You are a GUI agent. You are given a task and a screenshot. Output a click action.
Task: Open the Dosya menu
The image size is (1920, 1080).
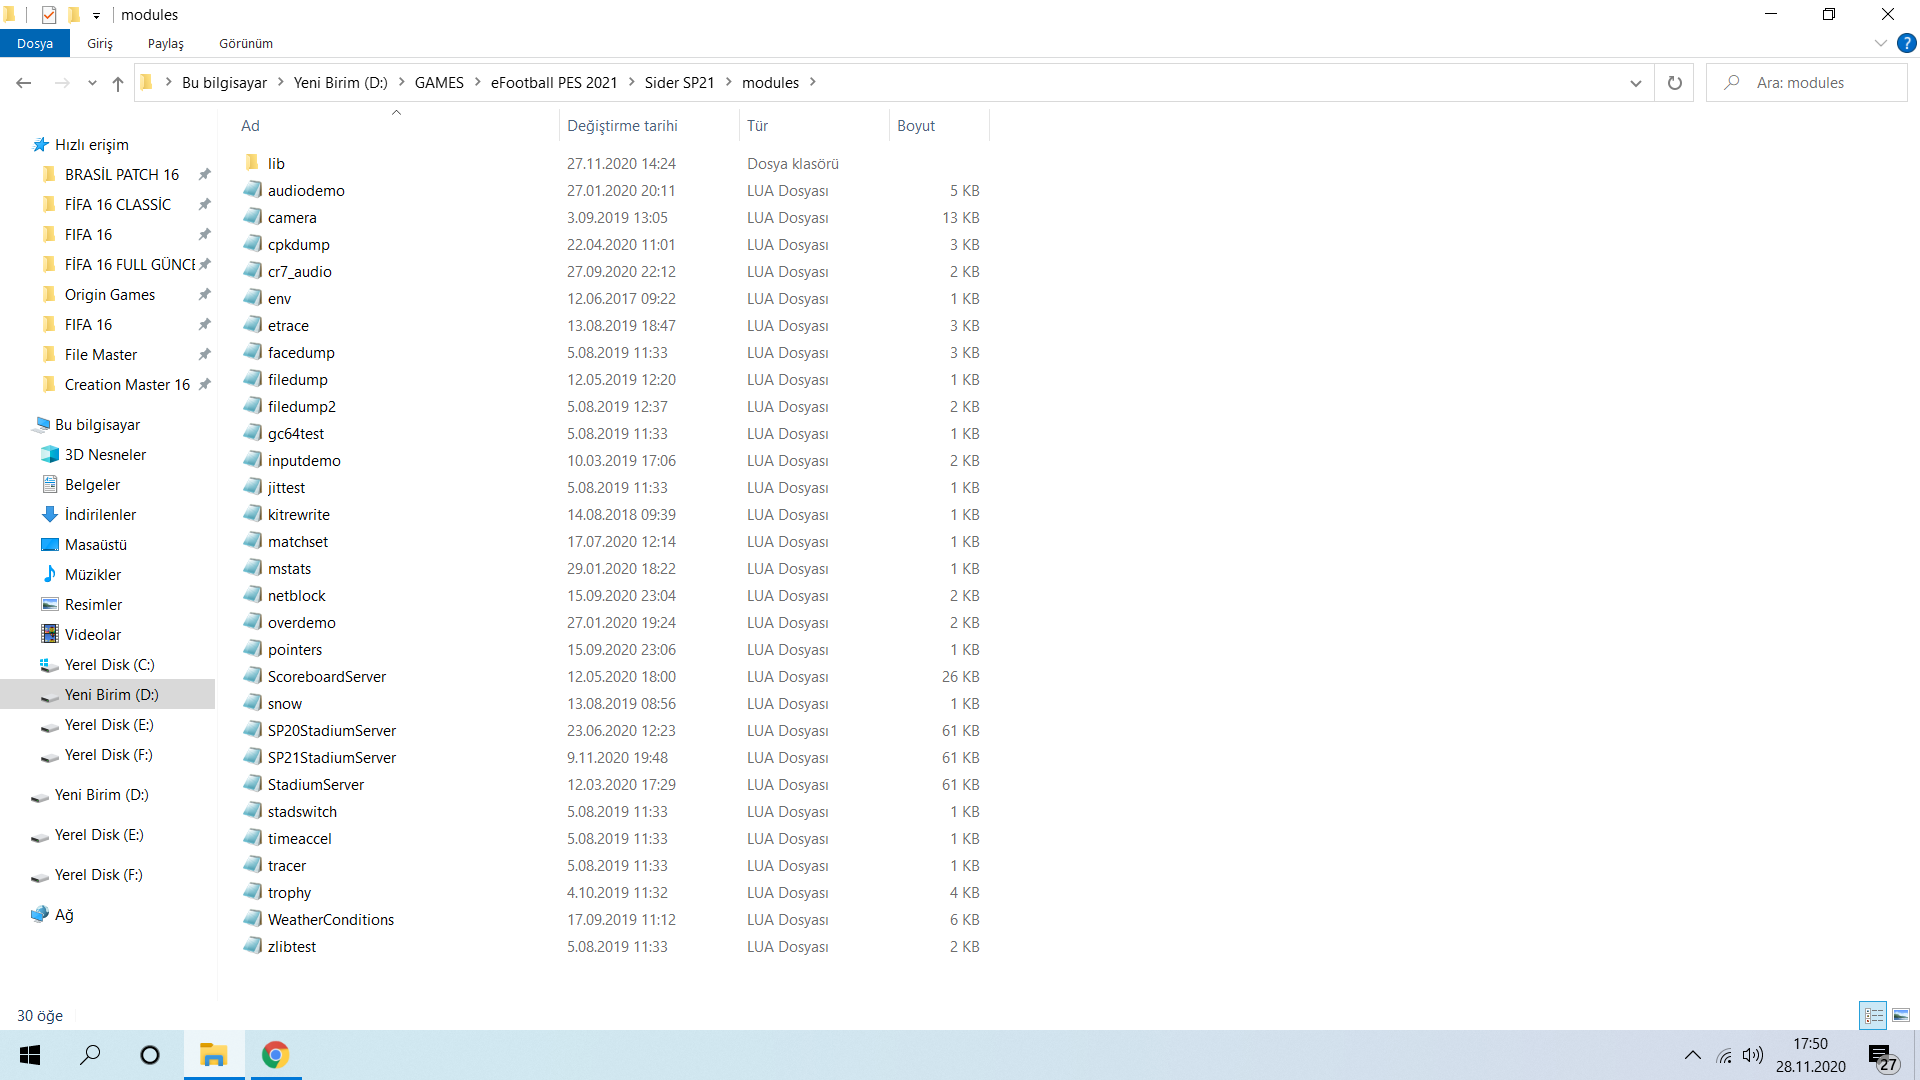35,43
